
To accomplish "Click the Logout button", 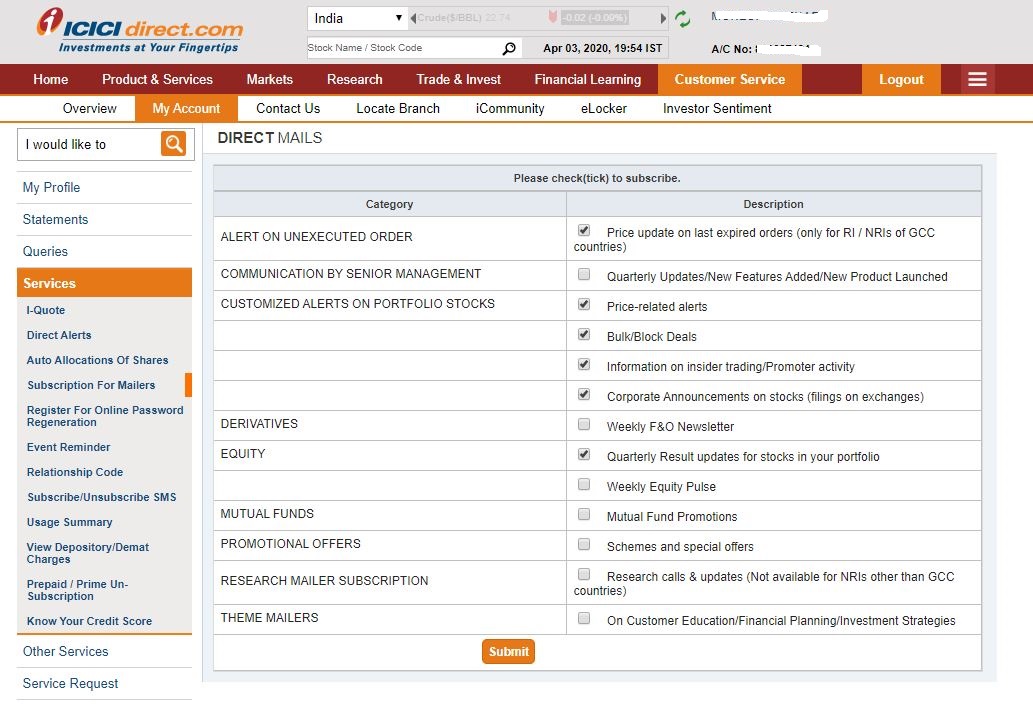I will [x=901, y=79].
